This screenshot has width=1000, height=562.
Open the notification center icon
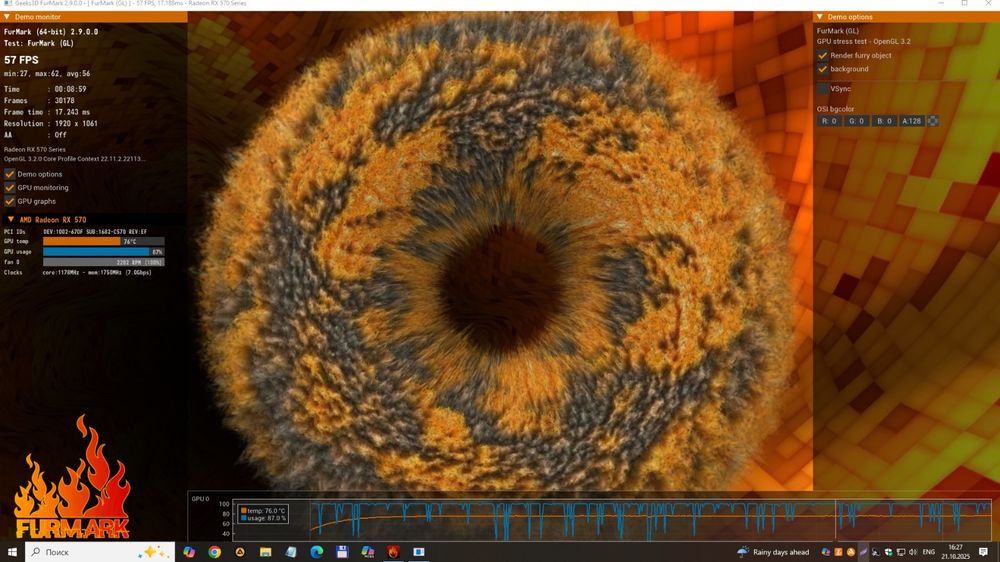point(983,552)
